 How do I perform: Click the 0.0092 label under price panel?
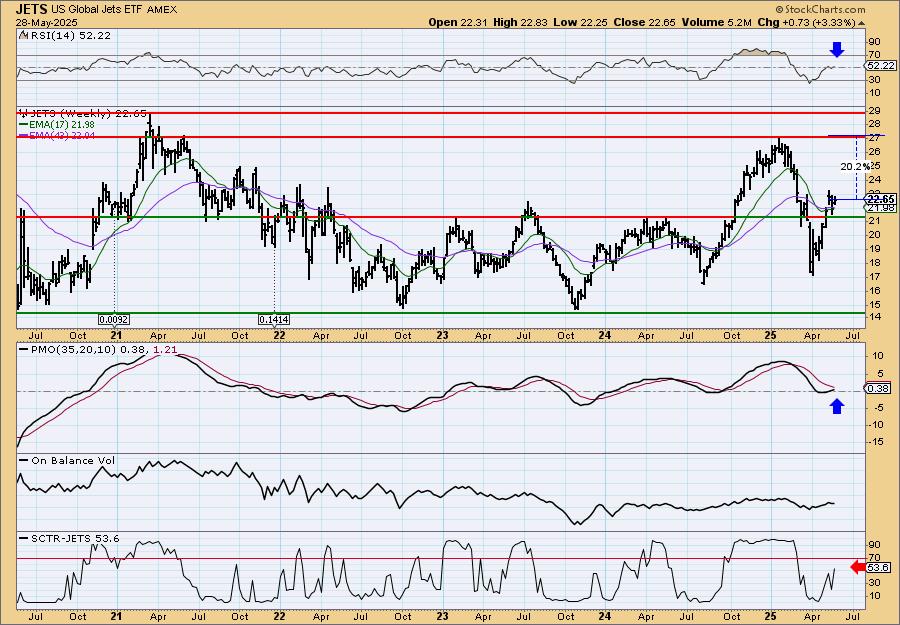(113, 320)
